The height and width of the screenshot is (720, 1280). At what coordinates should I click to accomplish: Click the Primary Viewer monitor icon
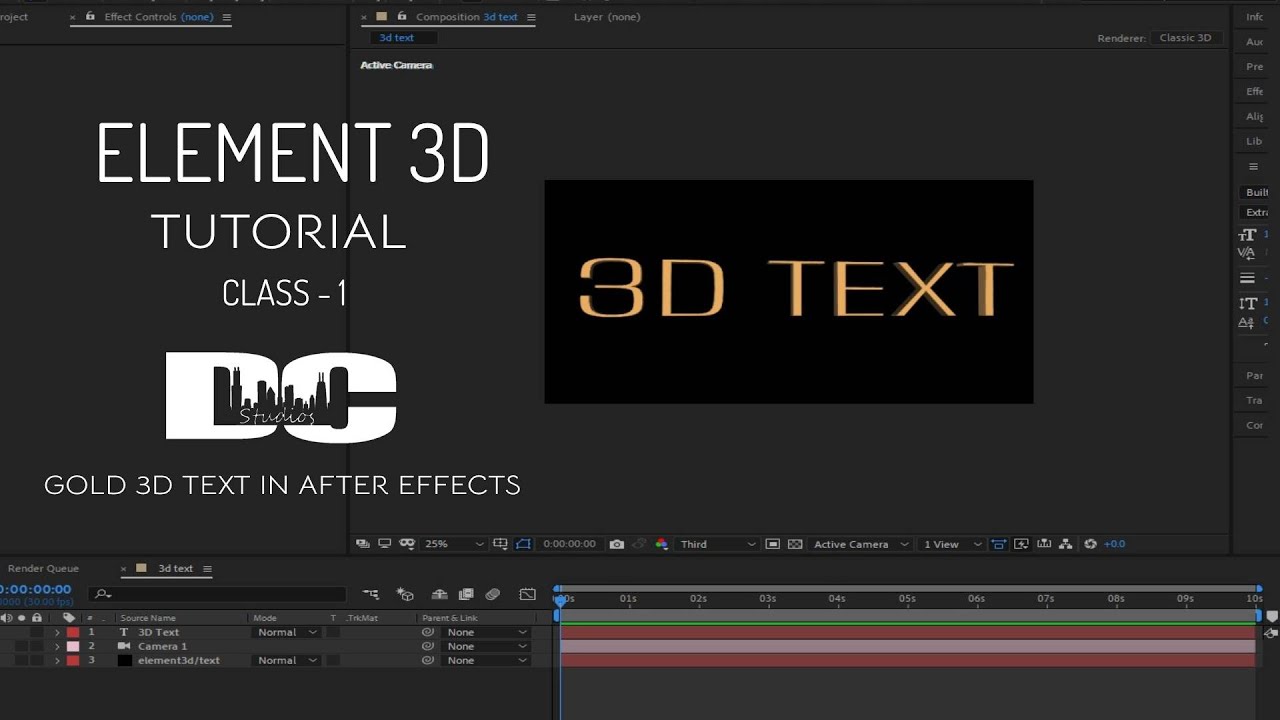point(385,544)
